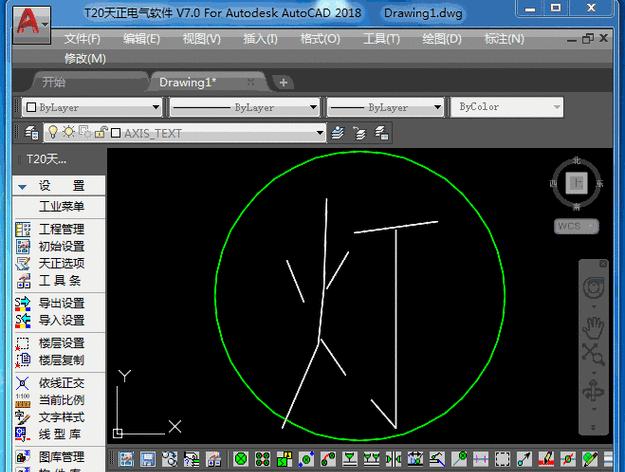Viewport: 625px width, 472px height.
Task: Click the dashed rectangle toolbar icon
Action: 502,459
